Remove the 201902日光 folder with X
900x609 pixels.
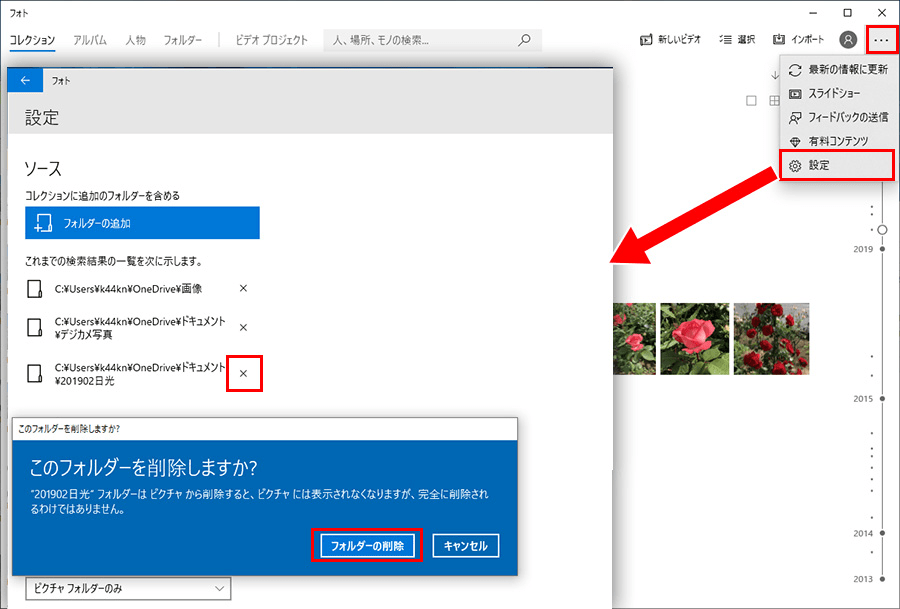(244, 373)
